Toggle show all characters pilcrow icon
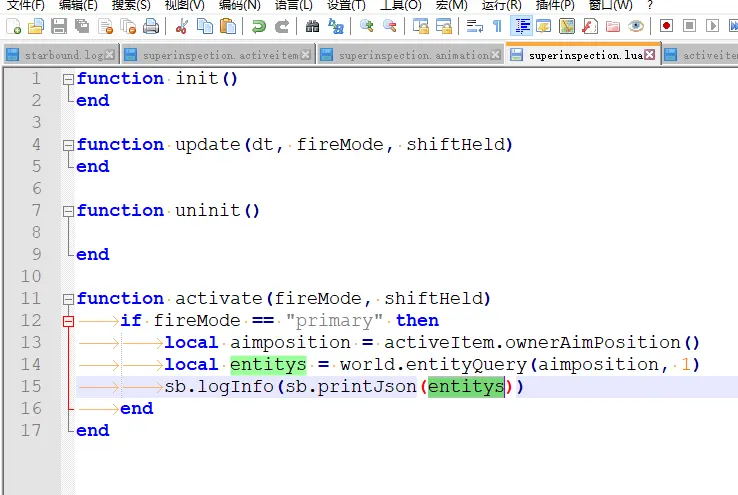738x495 pixels. 497,26
